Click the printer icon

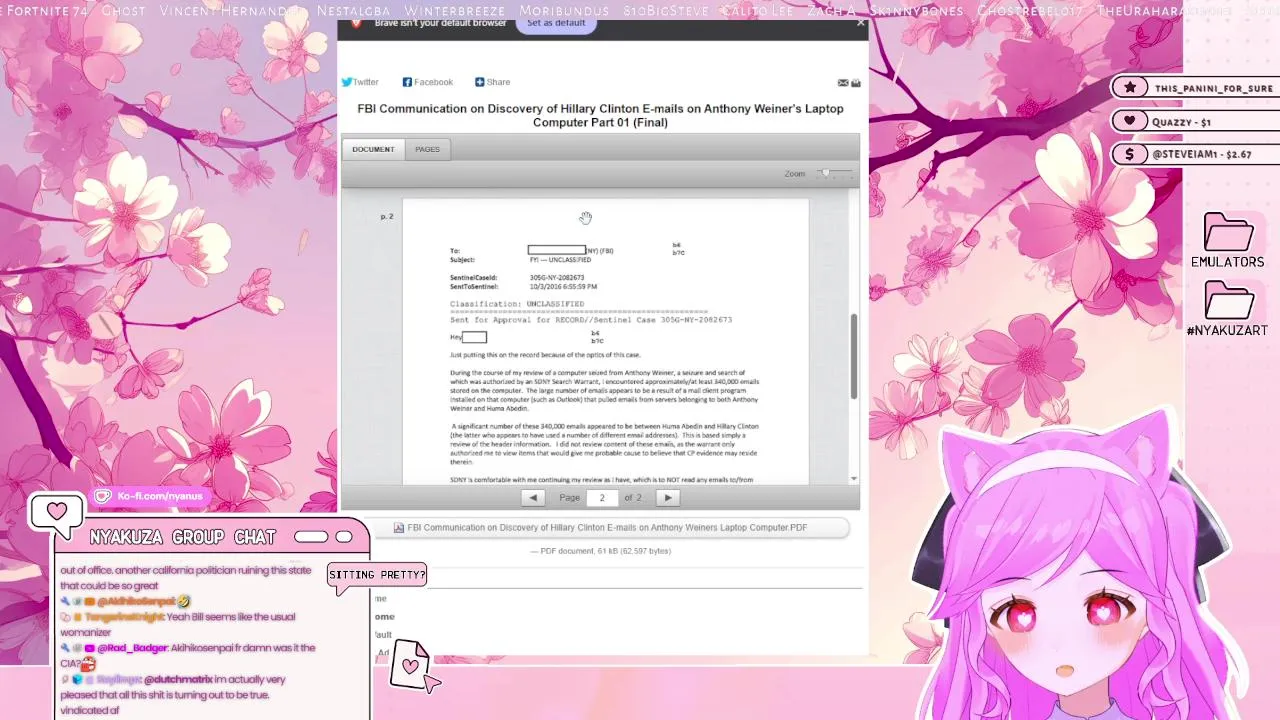click(855, 83)
